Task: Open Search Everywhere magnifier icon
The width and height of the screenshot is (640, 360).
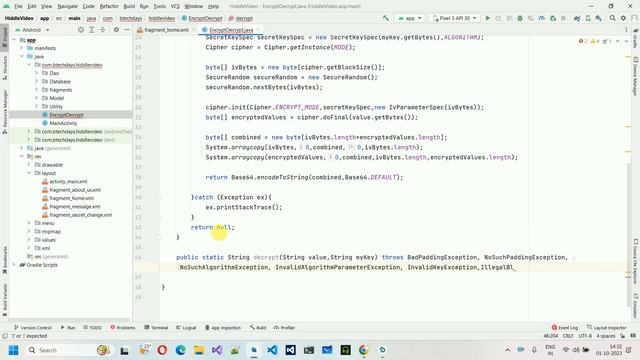Action: [613, 18]
